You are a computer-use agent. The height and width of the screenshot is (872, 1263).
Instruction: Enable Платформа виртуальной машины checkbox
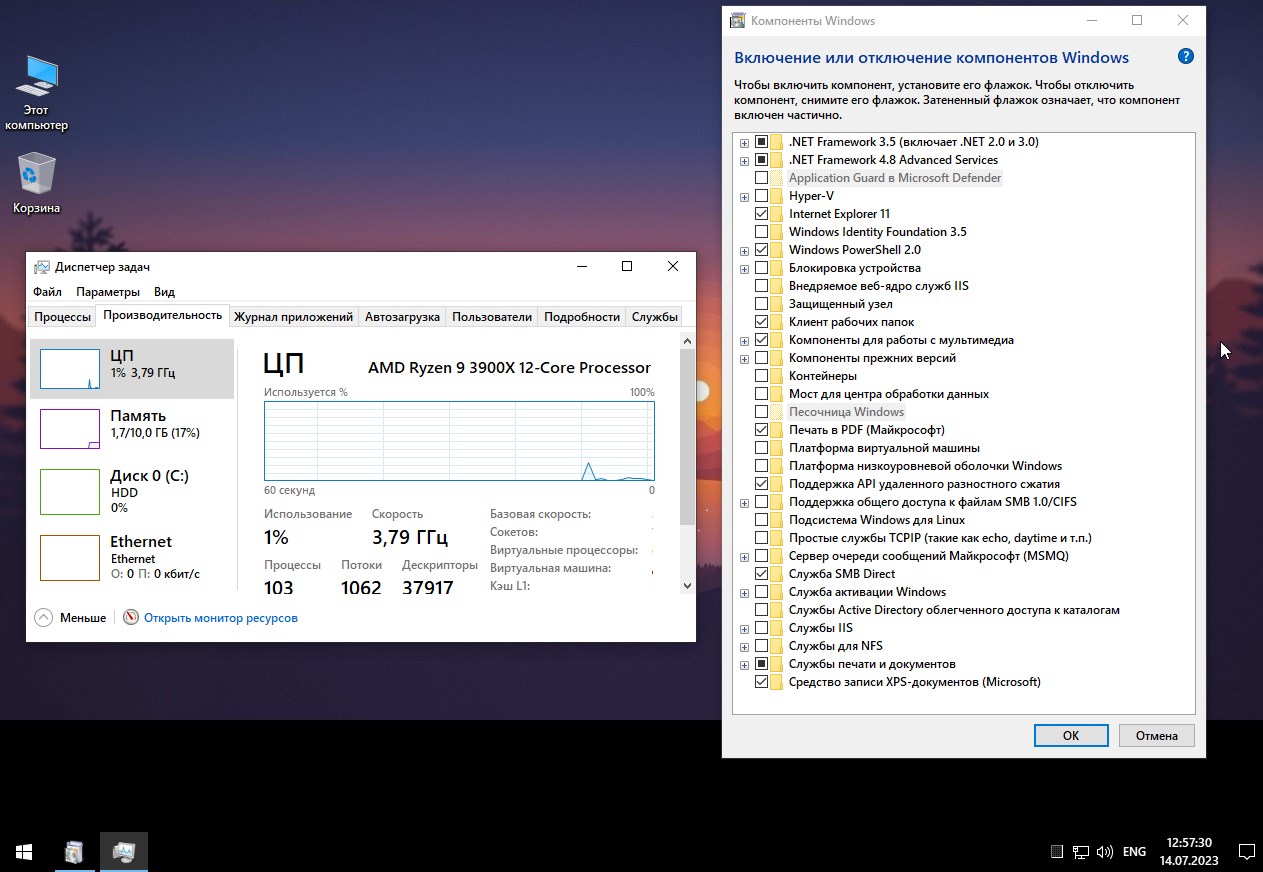click(x=762, y=448)
